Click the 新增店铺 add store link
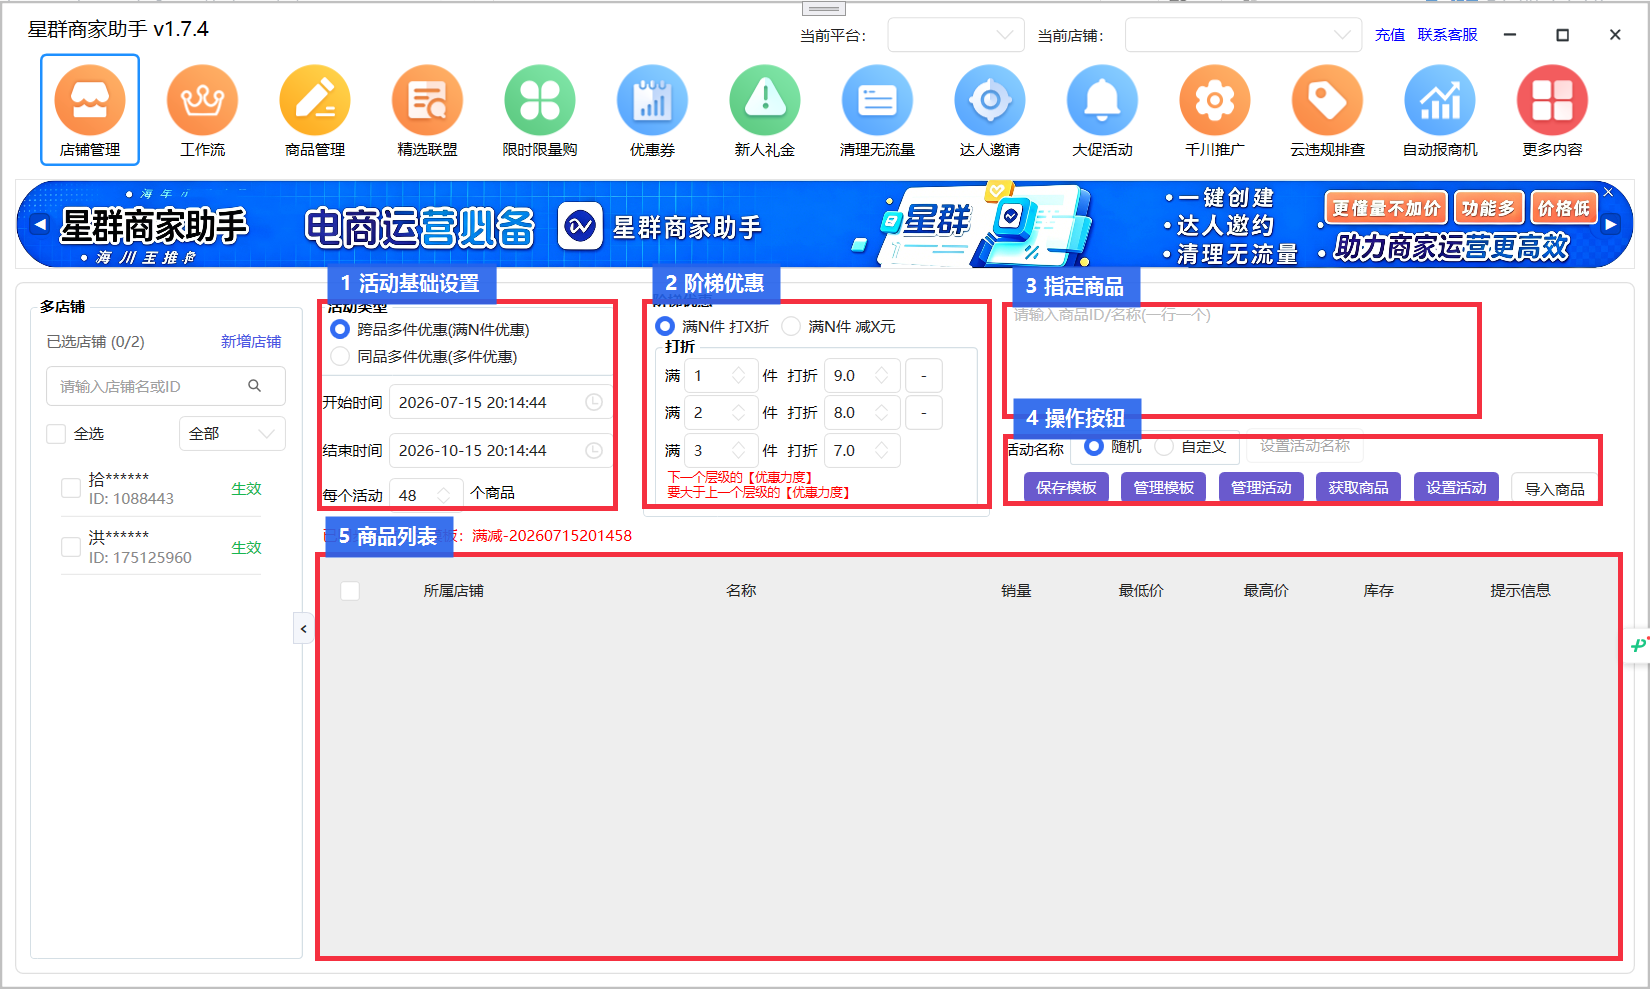The height and width of the screenshot is (989, 1650). (x=251, y=342)
